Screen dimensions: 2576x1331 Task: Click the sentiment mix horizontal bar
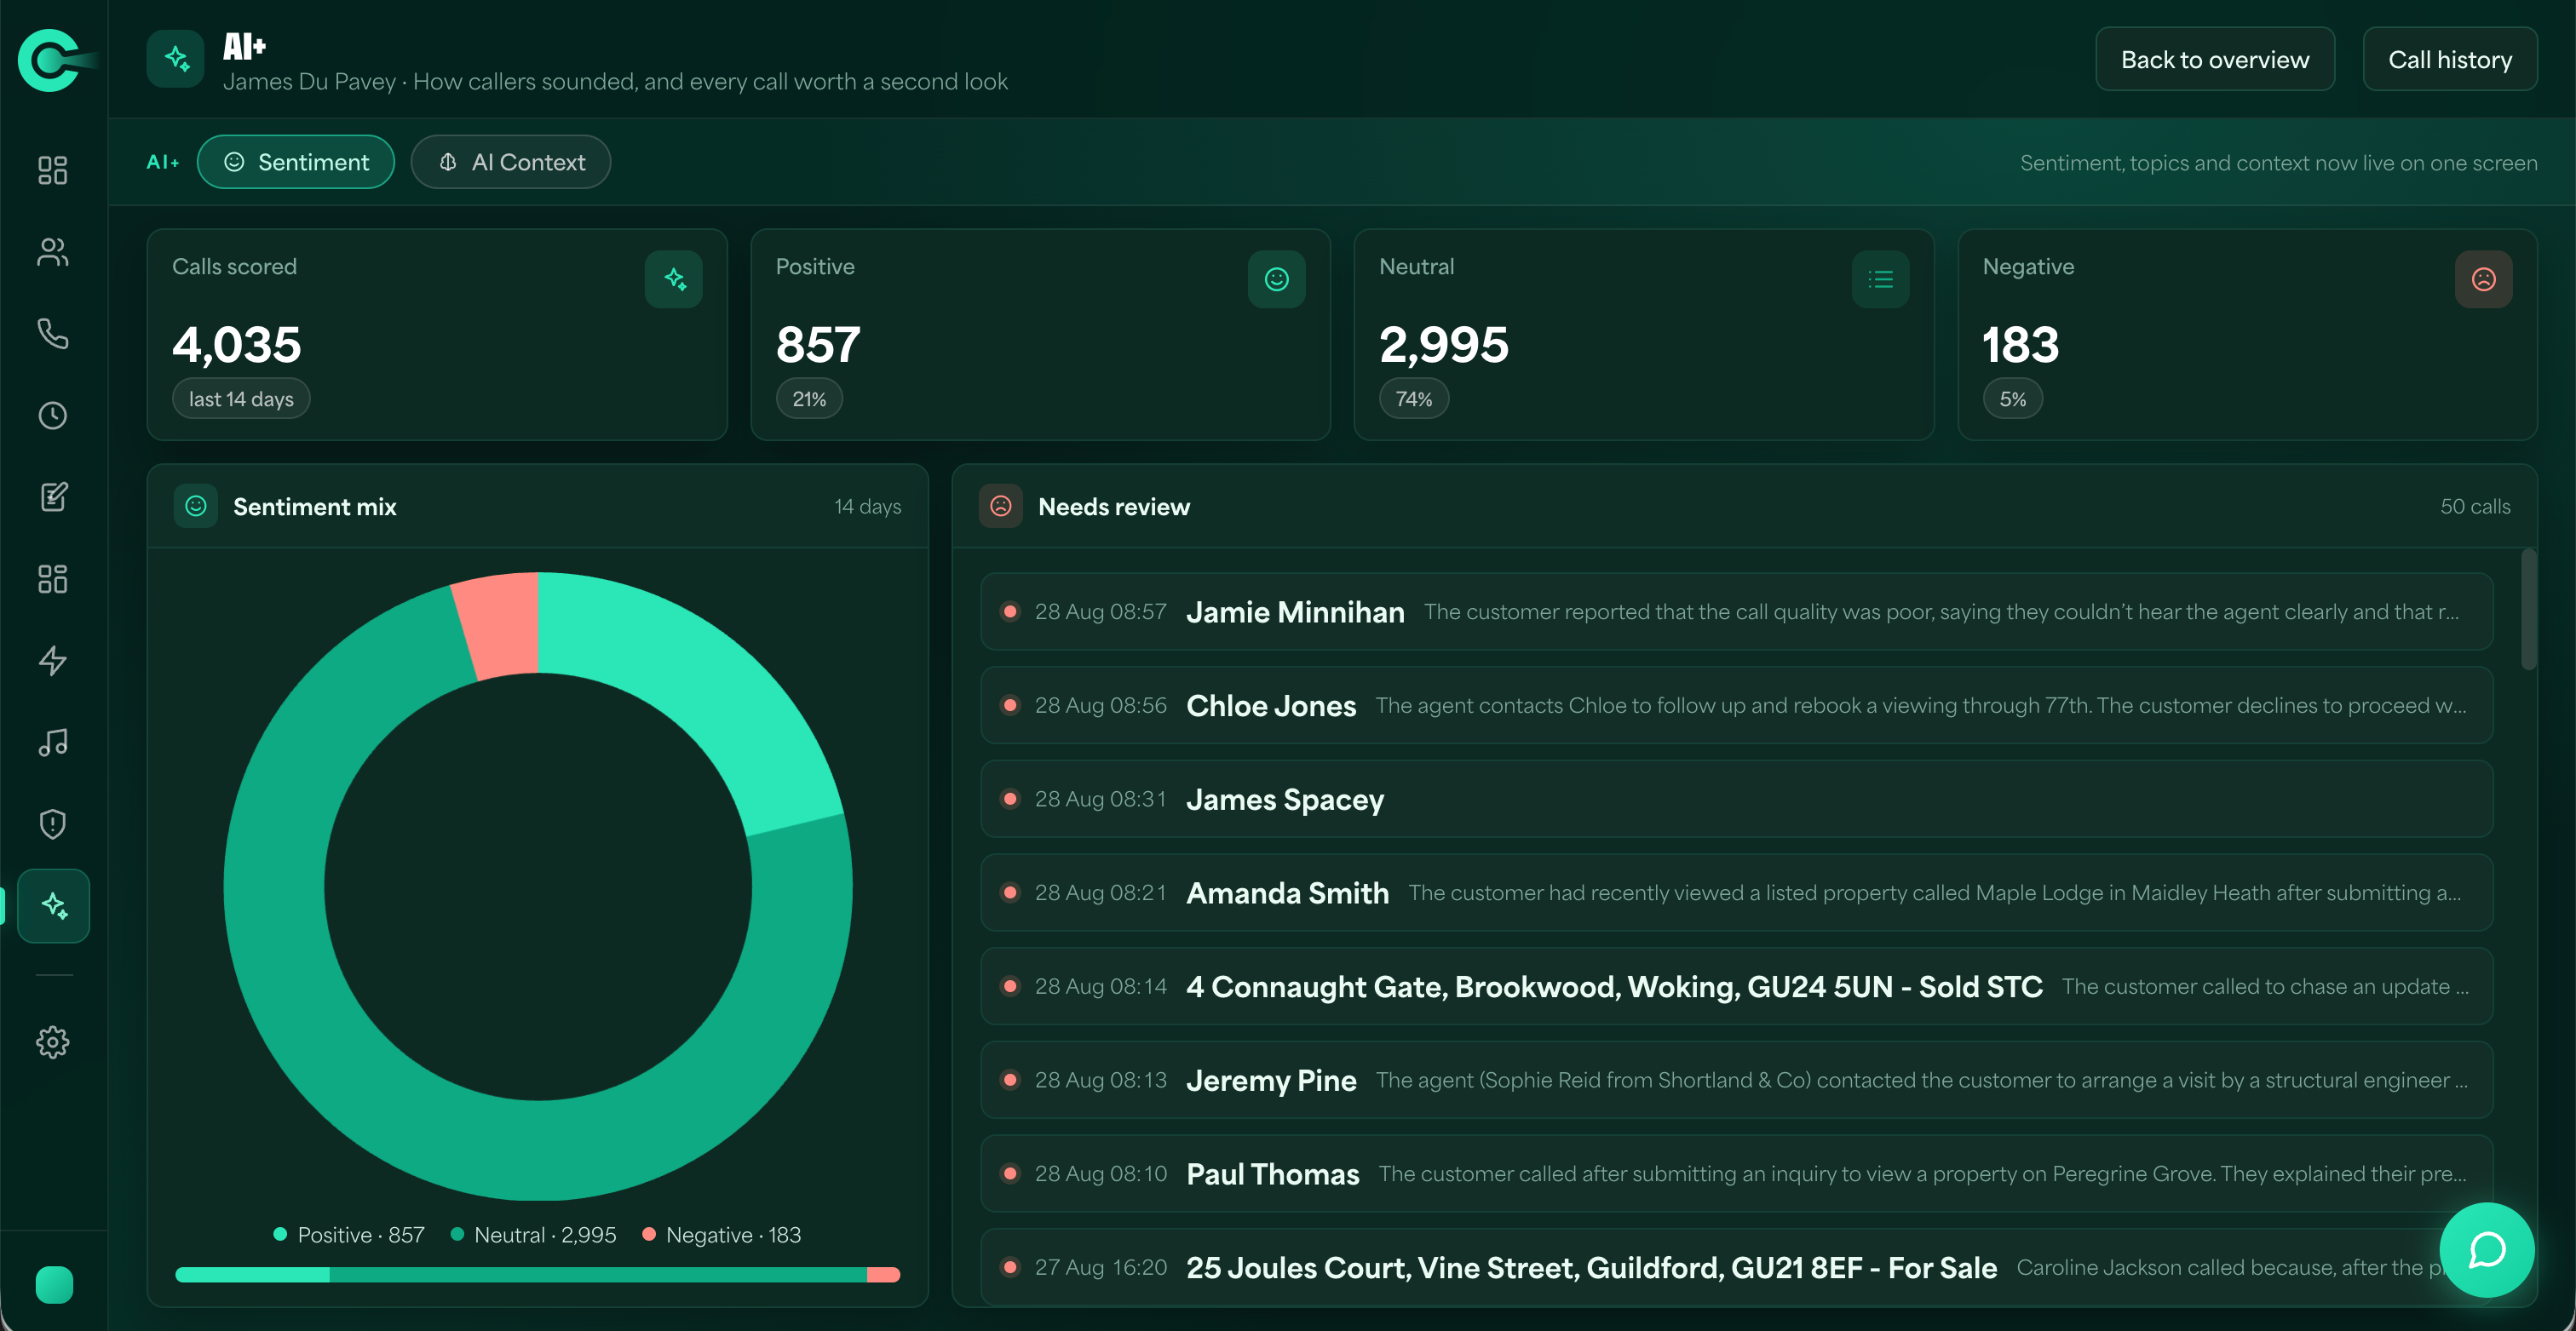[x=538, y=1274]
